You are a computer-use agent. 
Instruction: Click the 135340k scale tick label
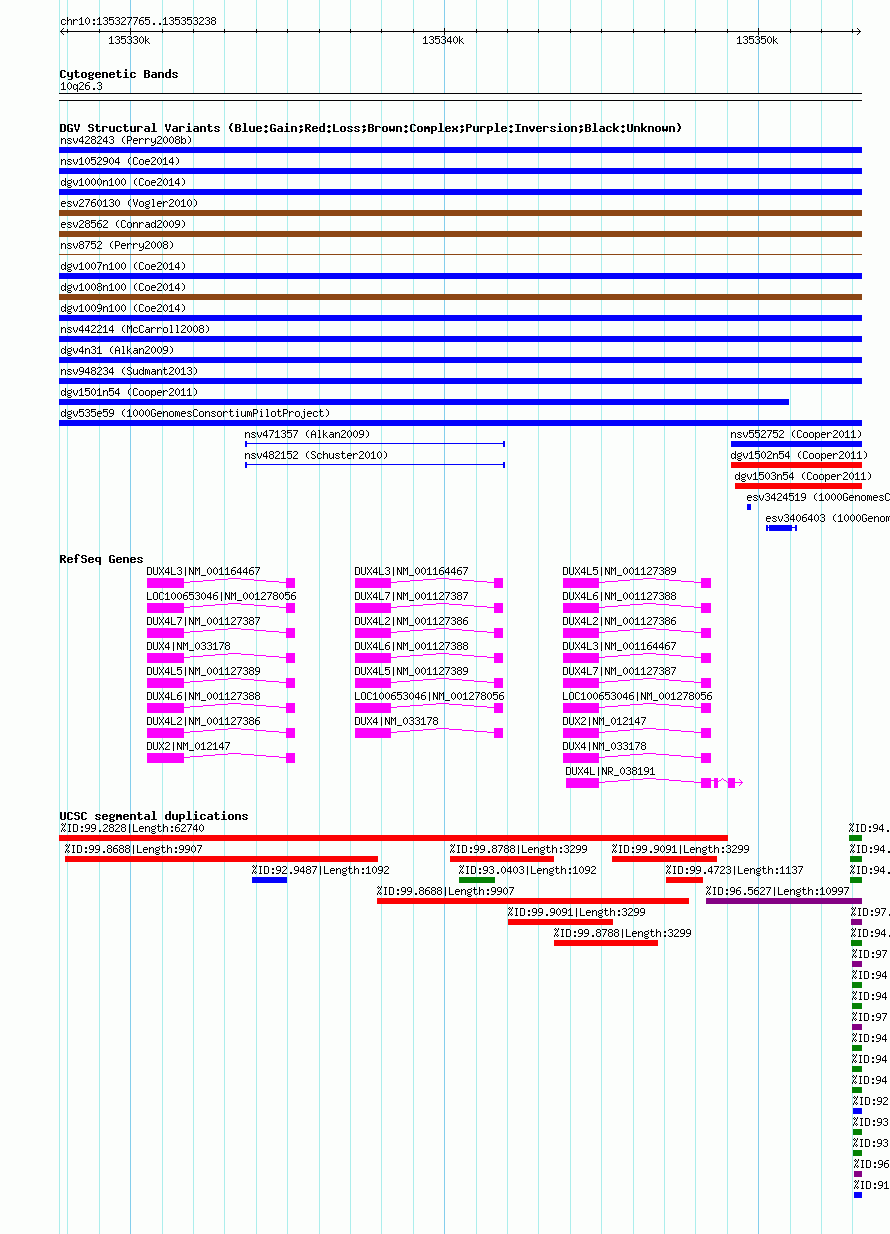pos(443,41)
